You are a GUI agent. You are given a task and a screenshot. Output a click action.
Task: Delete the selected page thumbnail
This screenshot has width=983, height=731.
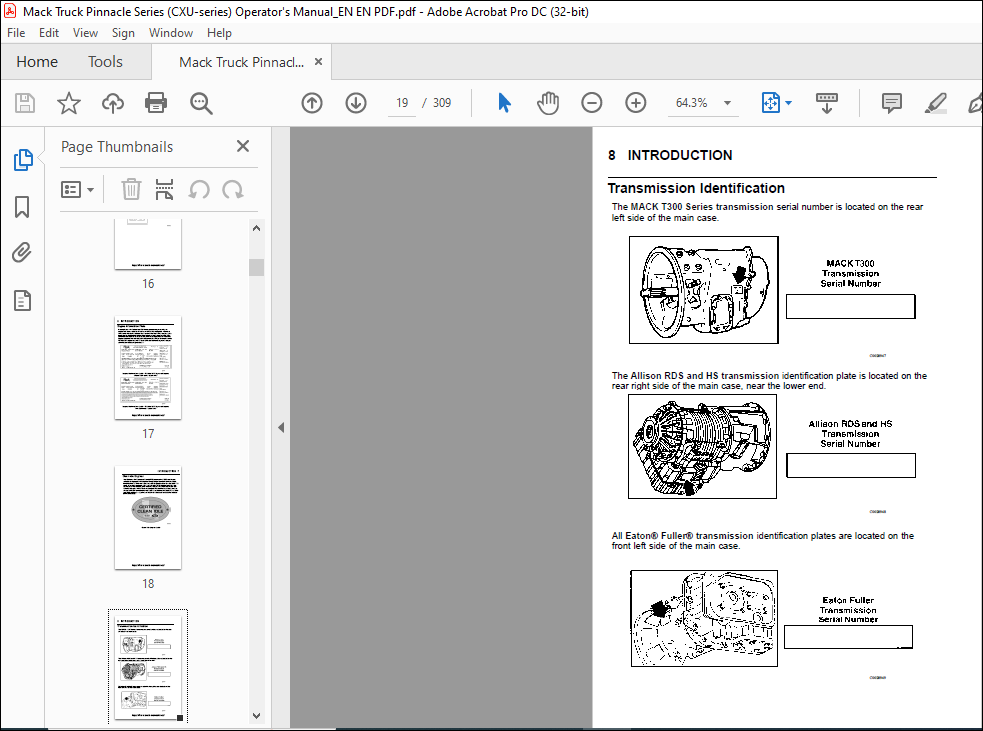click(131, 189)
